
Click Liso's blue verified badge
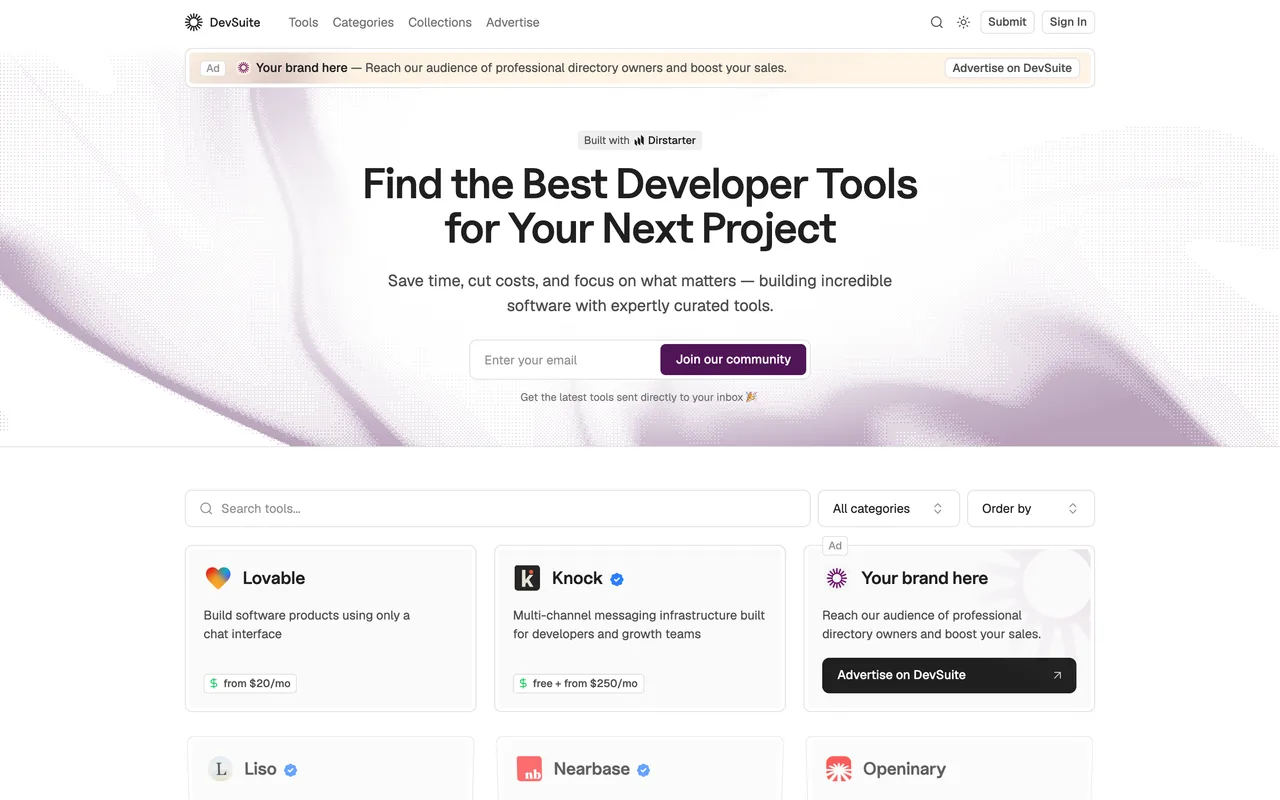(x=290, y=770)
